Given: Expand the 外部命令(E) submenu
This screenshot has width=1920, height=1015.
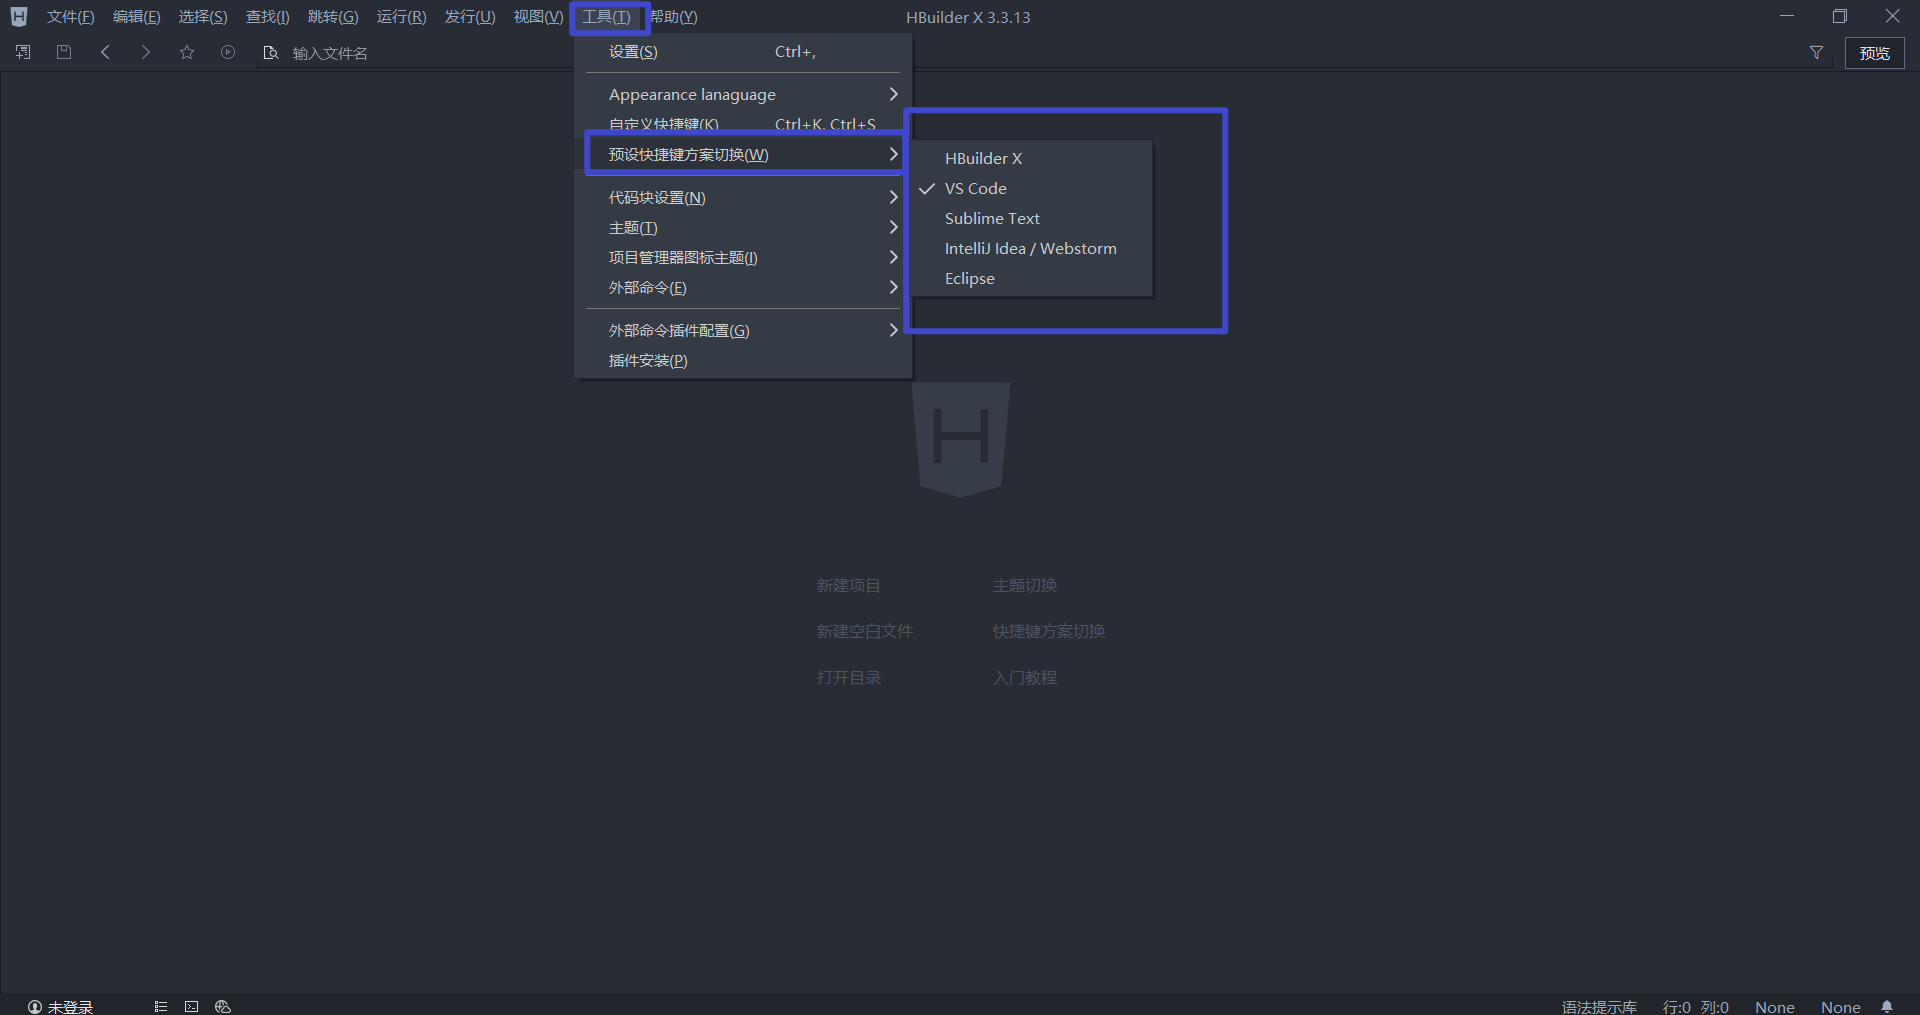Looking at the screenshot, I should point(743,287).
